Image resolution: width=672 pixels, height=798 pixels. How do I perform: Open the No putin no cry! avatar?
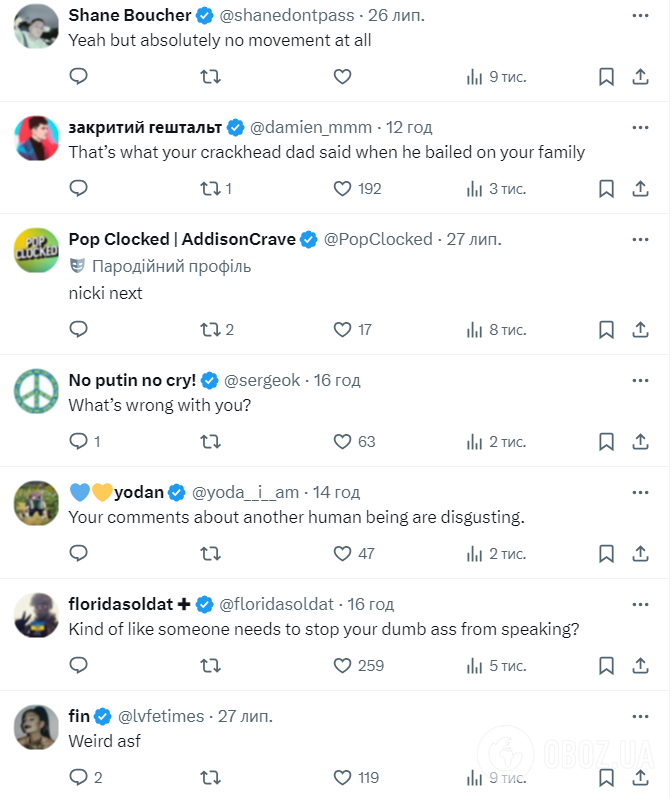(37, 391)
